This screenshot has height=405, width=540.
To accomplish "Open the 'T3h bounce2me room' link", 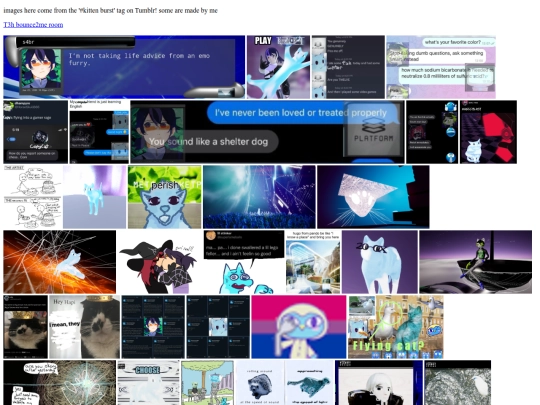I will point(33,24).
